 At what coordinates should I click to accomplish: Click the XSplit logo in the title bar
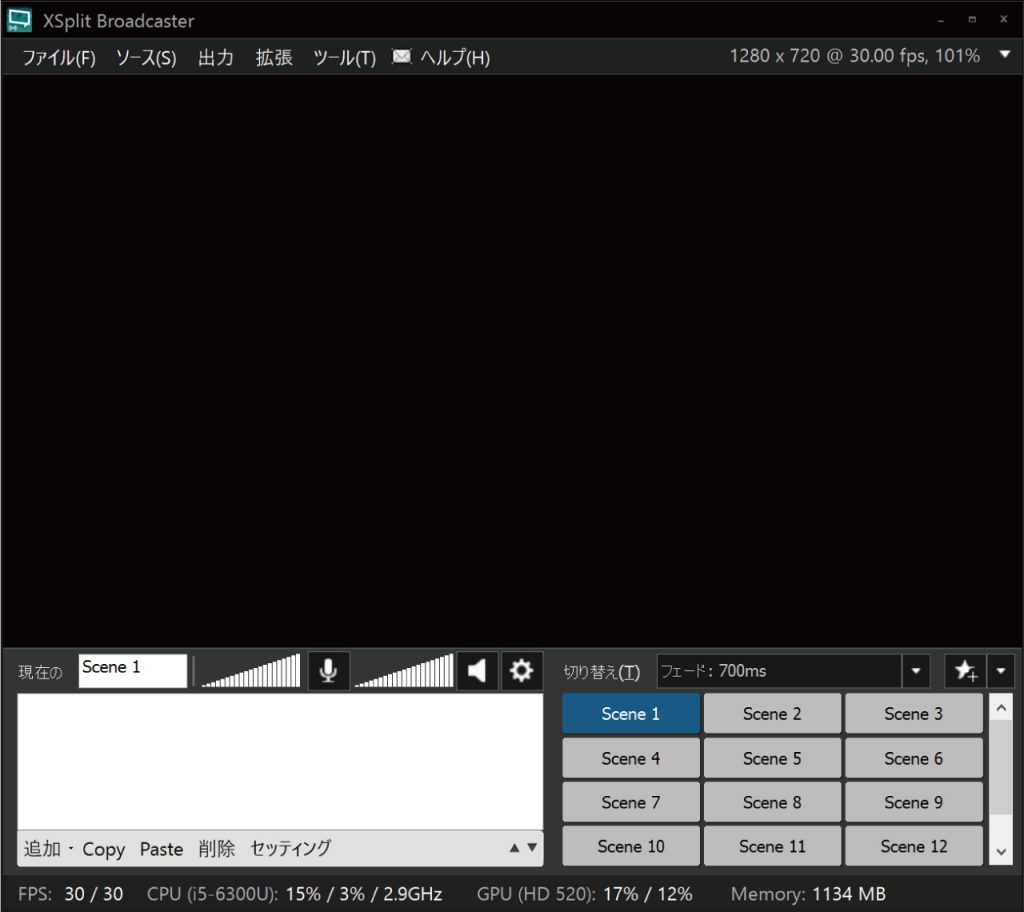(20, 19)
